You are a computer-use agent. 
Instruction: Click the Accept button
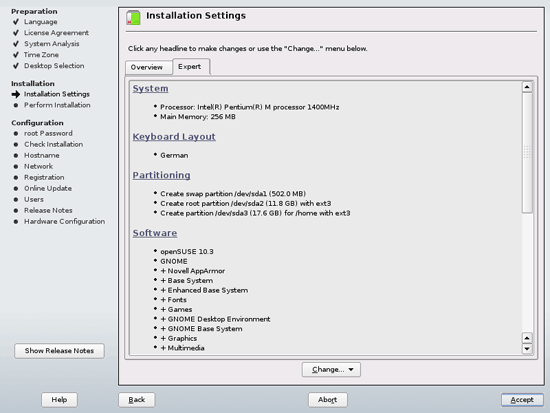[522, 400]
